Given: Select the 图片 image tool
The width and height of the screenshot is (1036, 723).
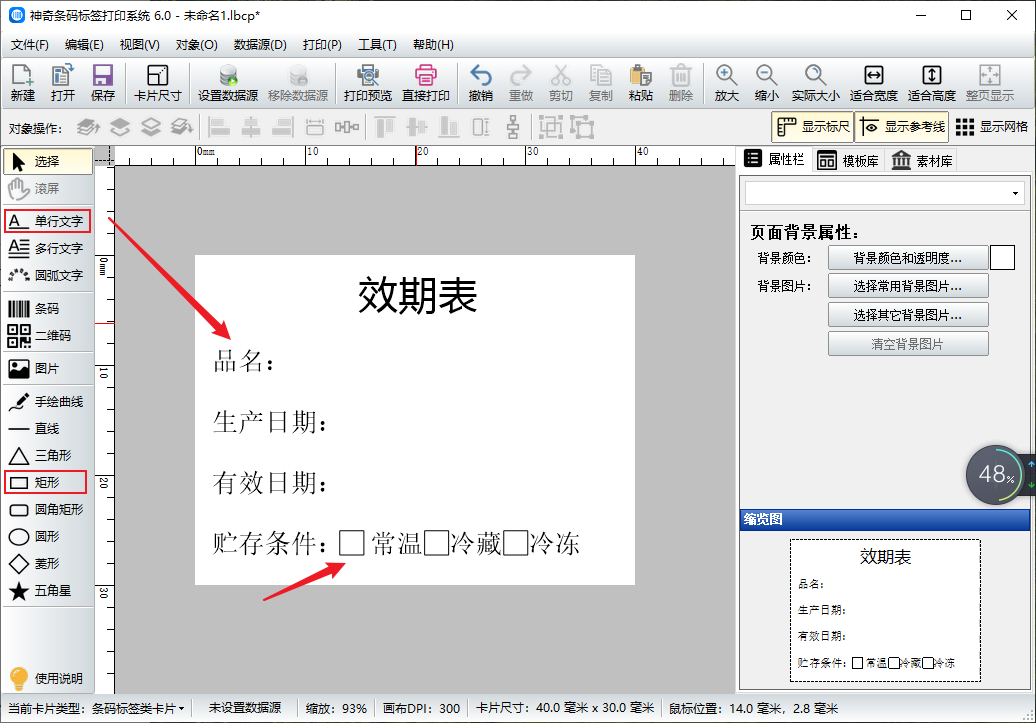Looking at the screenshot, I should click(x=47, y=369).
